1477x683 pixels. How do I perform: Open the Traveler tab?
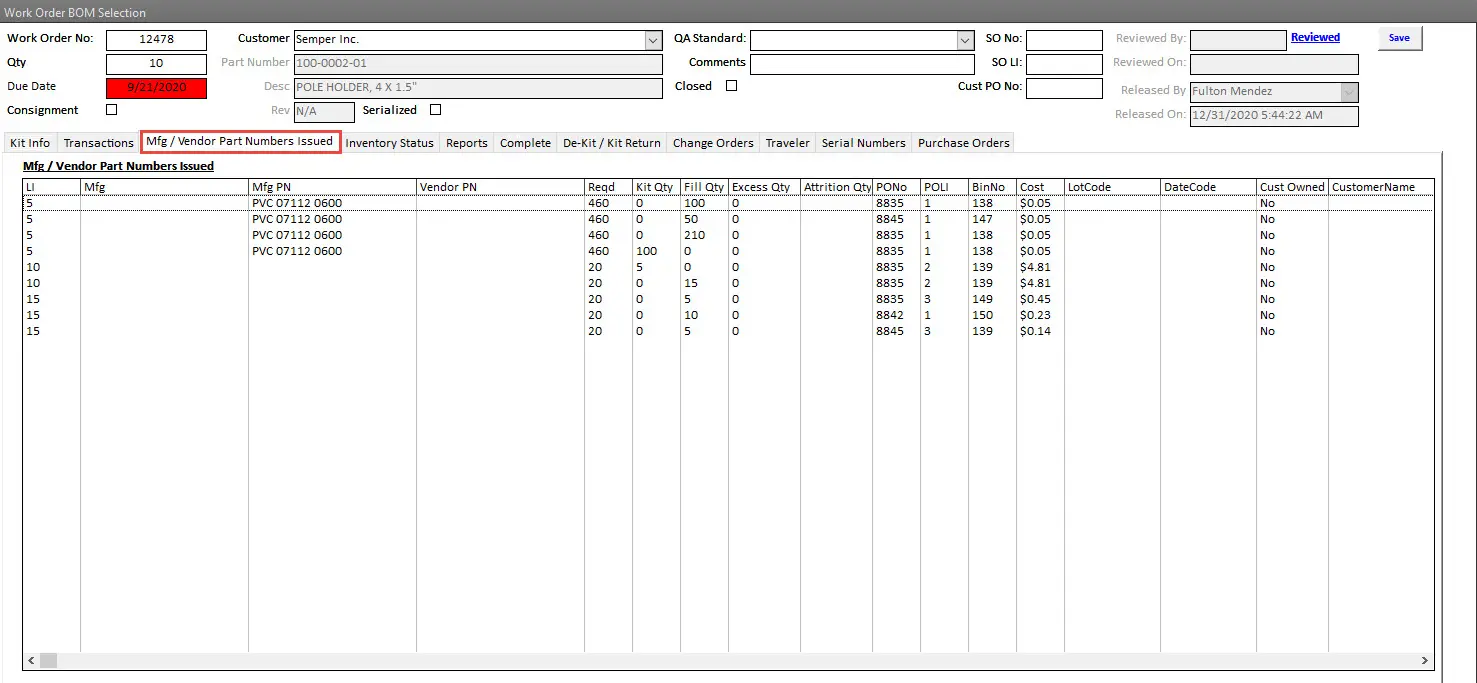(x=787, y=143)
